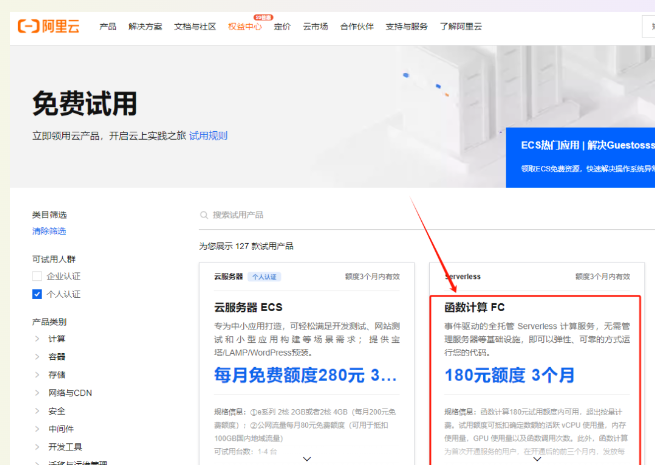Expand the 函数计算 FC card details chevron
The height and width of the screenshot is (465, 655).
pos(537,459)
